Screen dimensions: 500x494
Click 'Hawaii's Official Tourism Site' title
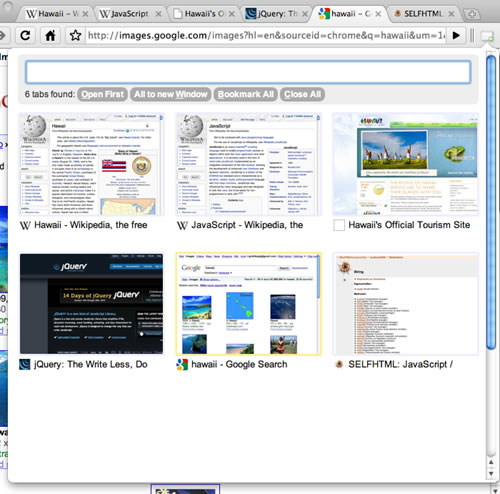point(409,225)
